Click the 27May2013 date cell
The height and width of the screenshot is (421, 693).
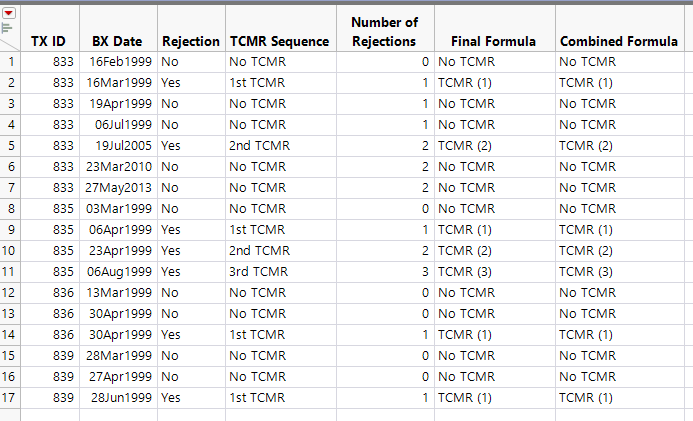point(116,187)
